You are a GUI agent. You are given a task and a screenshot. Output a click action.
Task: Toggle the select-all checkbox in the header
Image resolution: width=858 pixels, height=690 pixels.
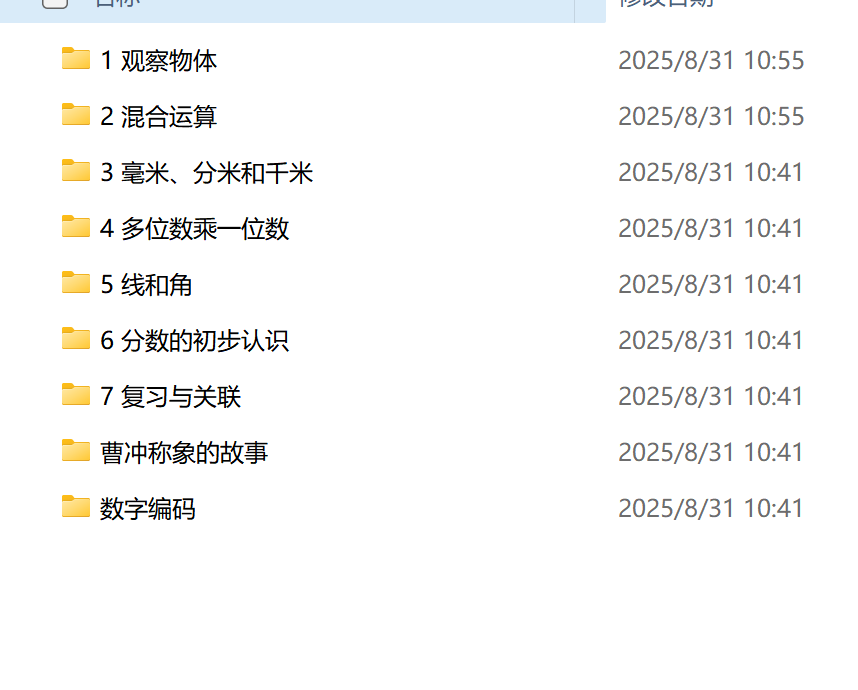pos(55,3)
